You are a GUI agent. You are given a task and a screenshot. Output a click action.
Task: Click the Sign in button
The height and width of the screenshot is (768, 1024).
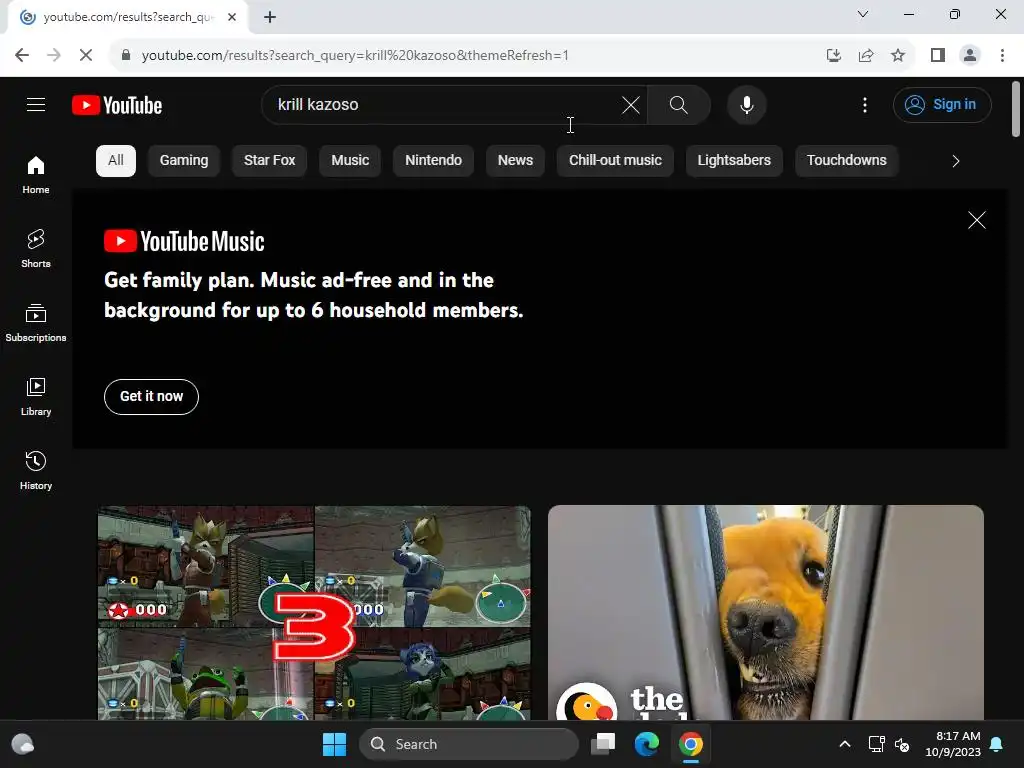click(942, 104)
